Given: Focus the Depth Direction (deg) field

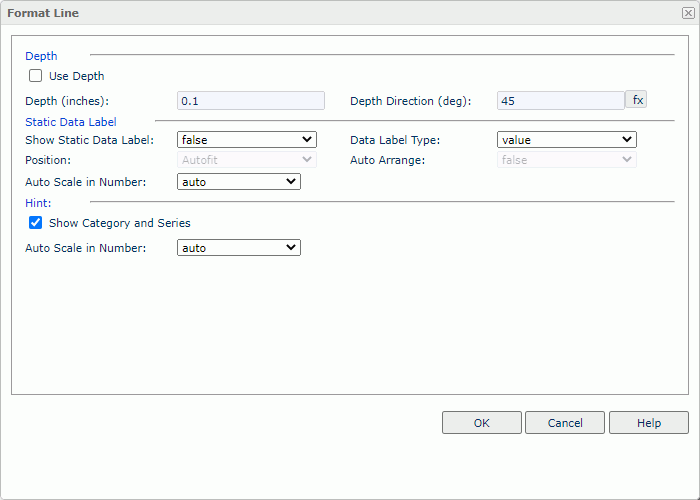Looking at the screenshot, I should (560, 101).
